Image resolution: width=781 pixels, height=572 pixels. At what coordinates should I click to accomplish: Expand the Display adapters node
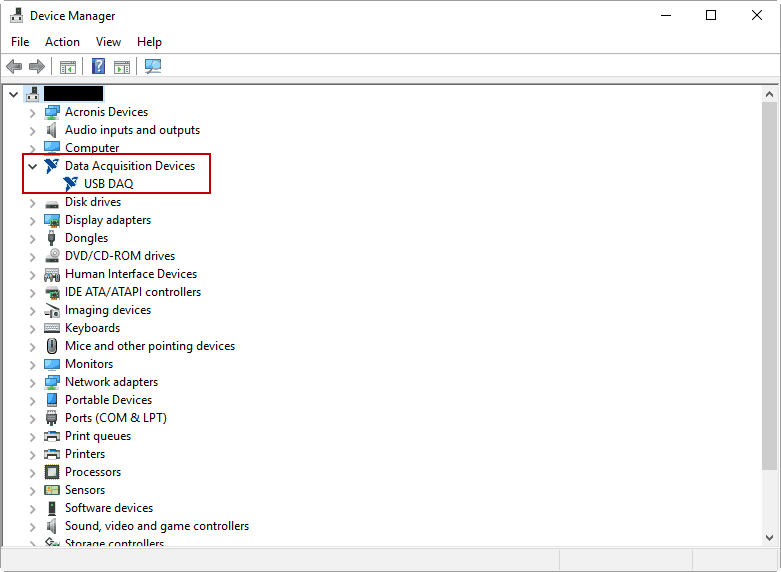[x=32, y=220]
